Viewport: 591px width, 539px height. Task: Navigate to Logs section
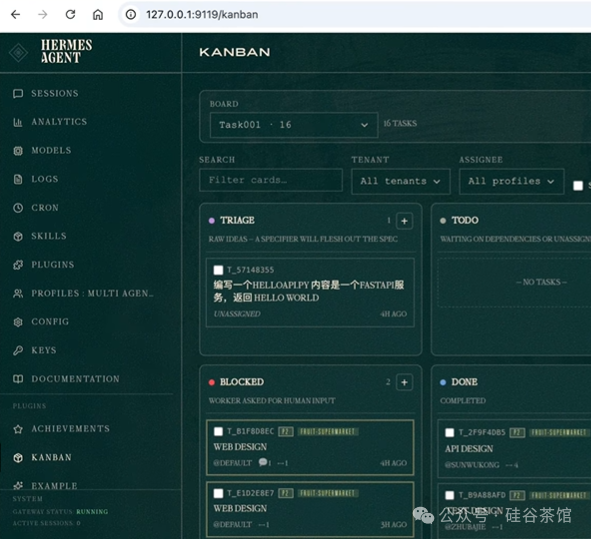point(45,179)
